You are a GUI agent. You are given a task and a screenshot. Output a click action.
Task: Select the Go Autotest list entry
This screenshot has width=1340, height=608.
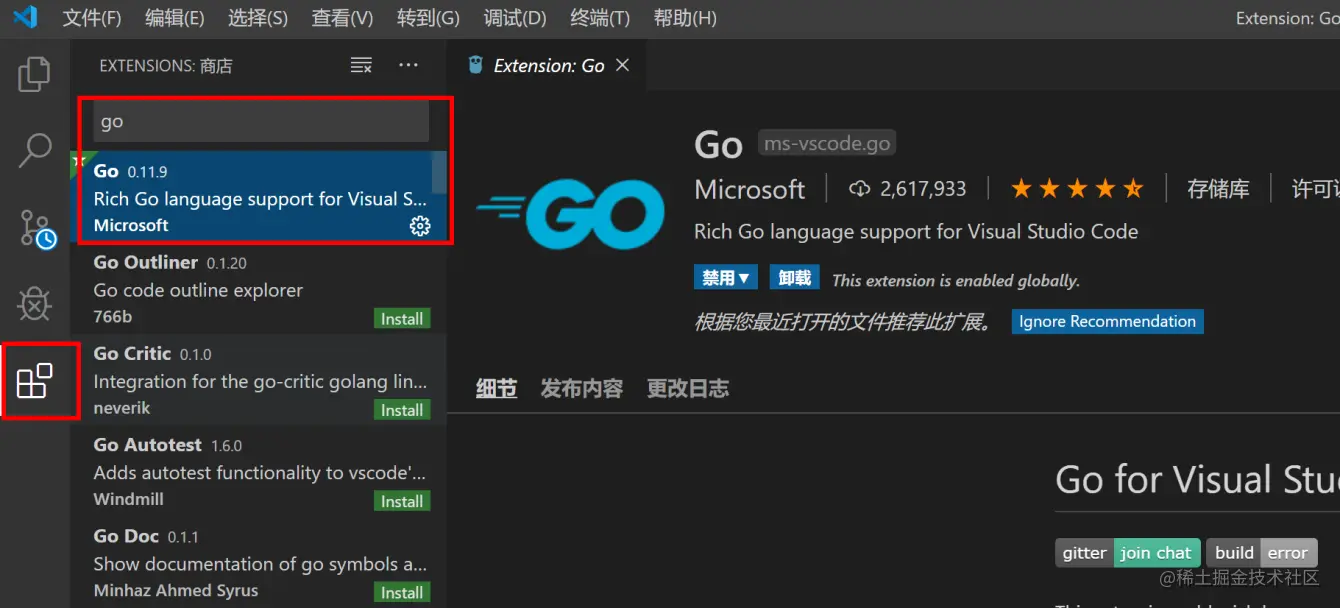(259, 471)
